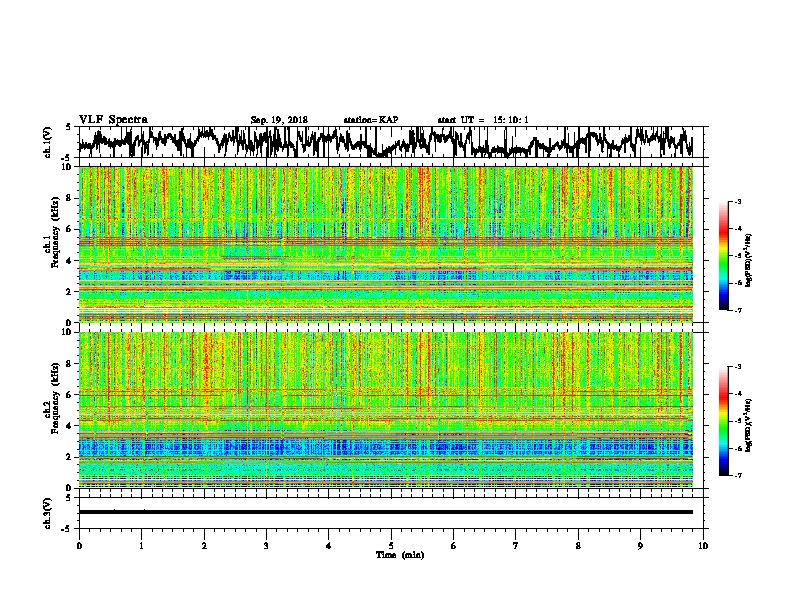Click the "VLF Spectra" title text
The height and width of the screenshot is (612, 792).
113,120
